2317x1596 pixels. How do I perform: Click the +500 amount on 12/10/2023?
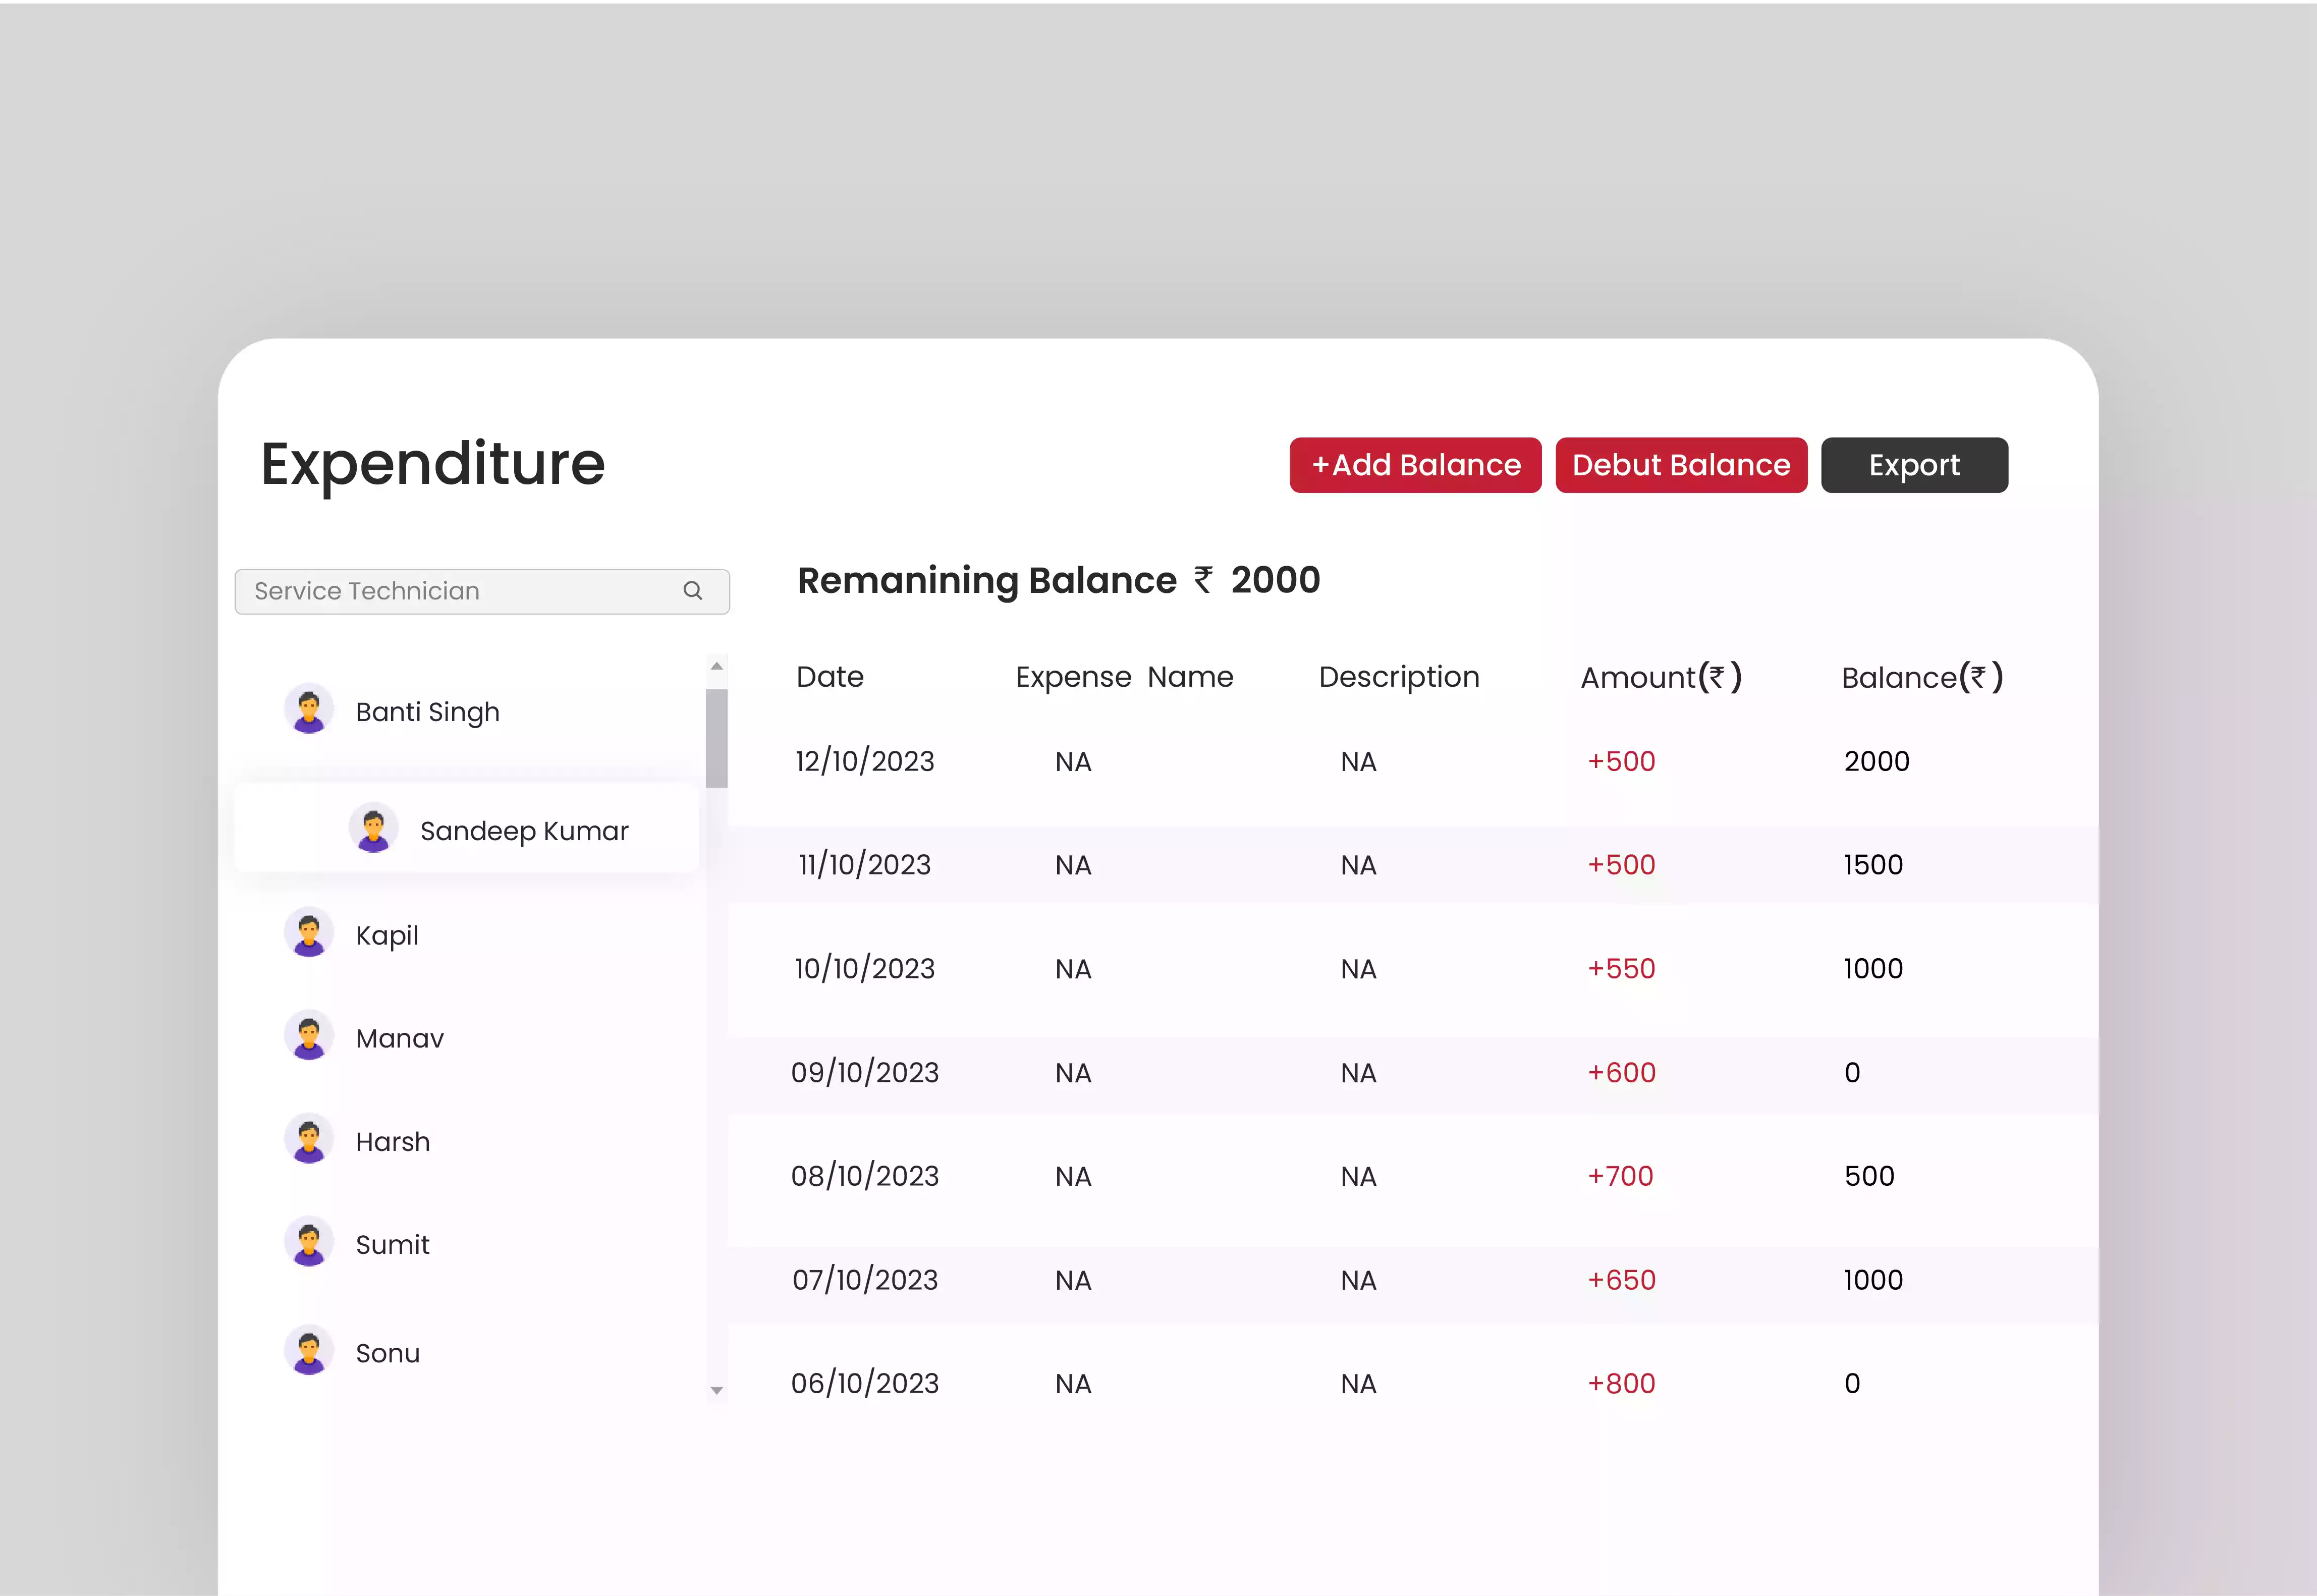pyautogui.click(x=1621, y=761)
